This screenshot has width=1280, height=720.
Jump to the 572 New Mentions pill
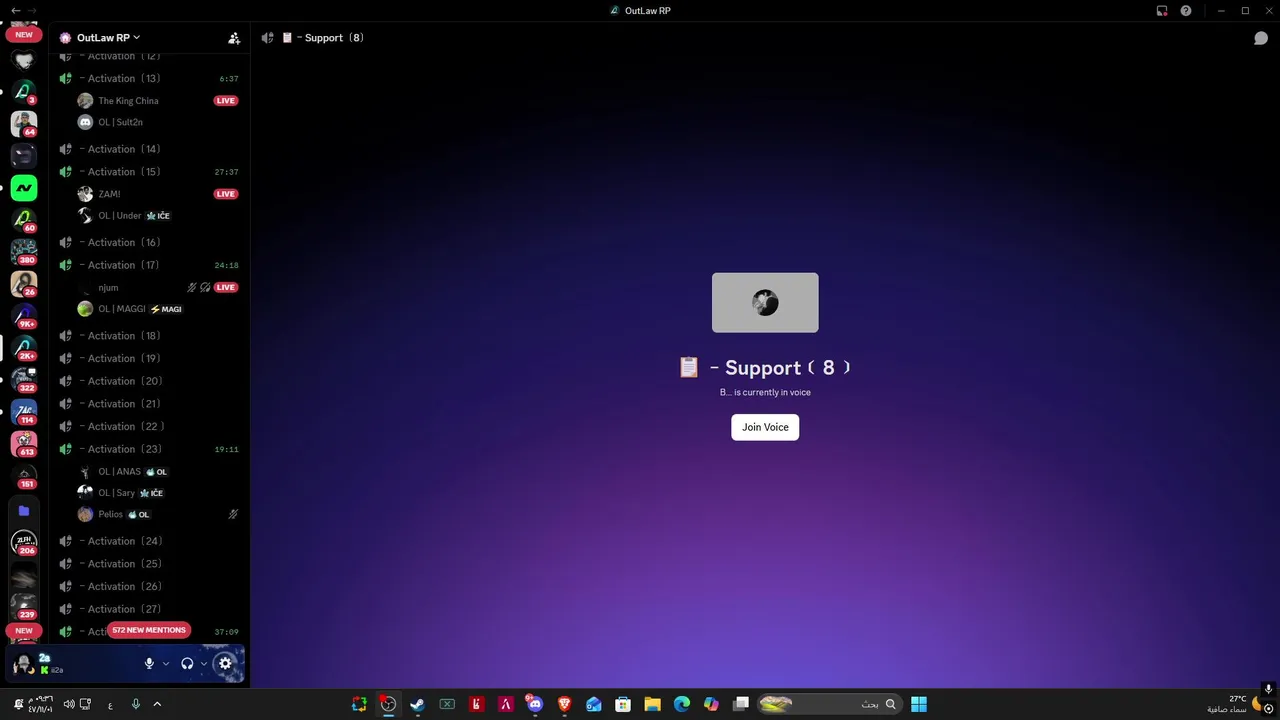tap(149, 630)
